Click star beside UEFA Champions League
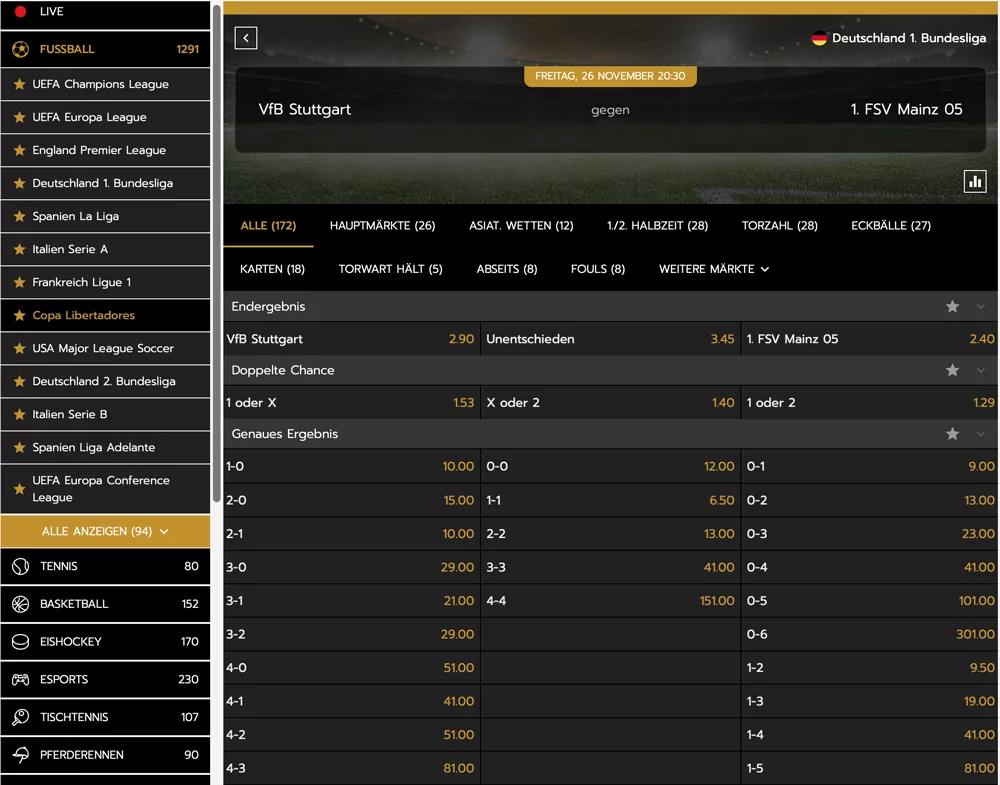This screenshot has height=785, width=1000. [x=20, y=84]
